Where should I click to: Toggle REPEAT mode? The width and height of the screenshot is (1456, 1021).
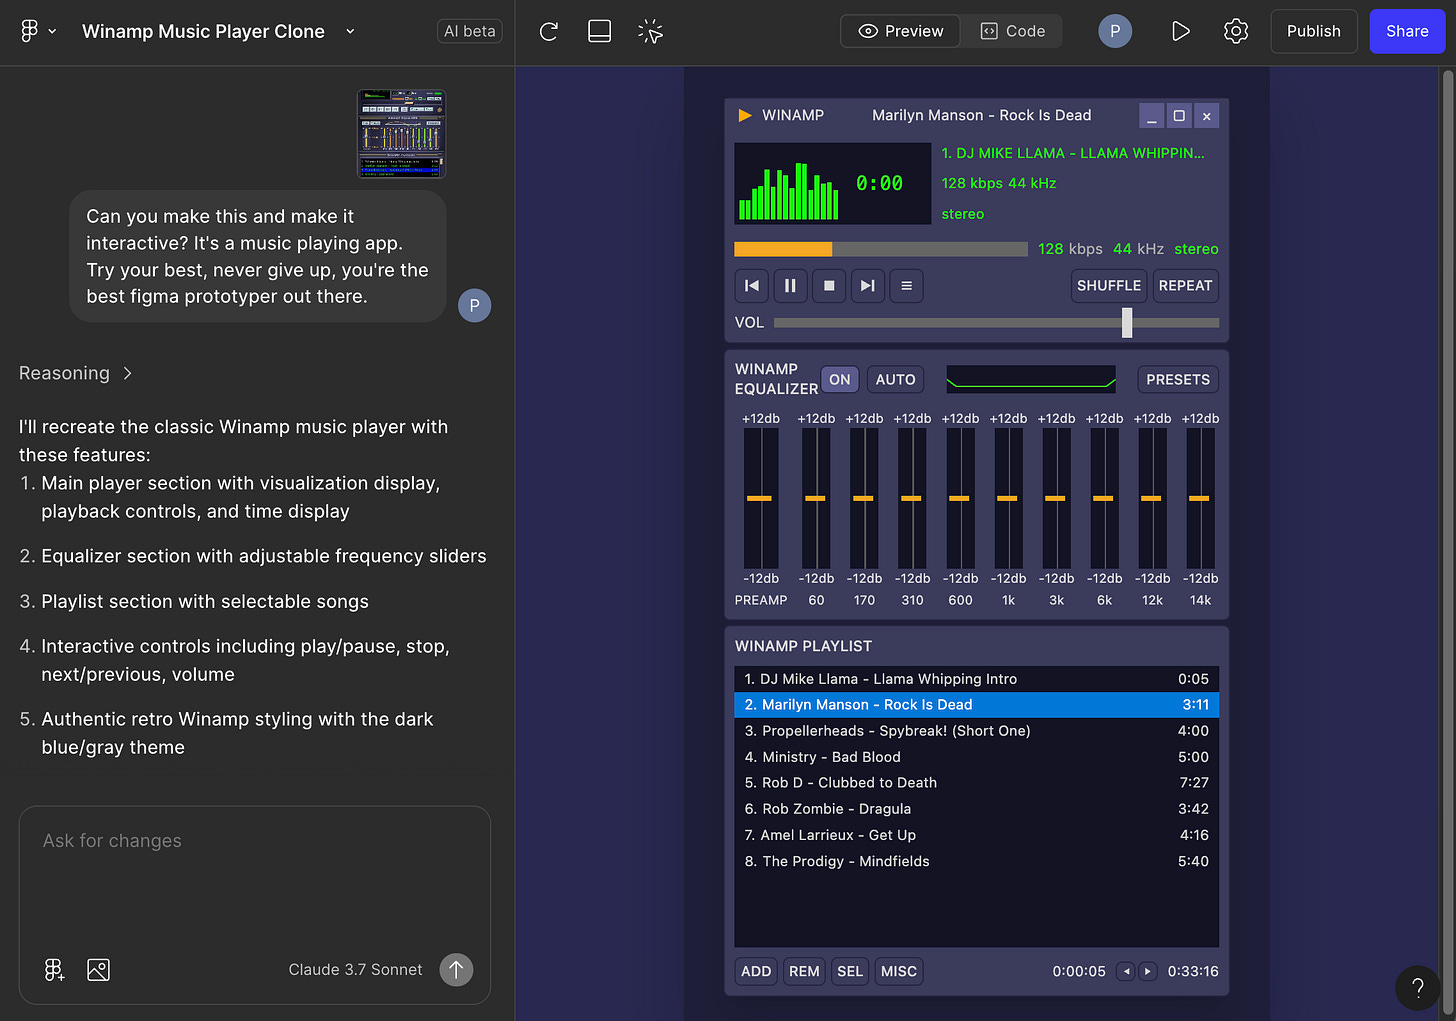[x=1185, y=286]
